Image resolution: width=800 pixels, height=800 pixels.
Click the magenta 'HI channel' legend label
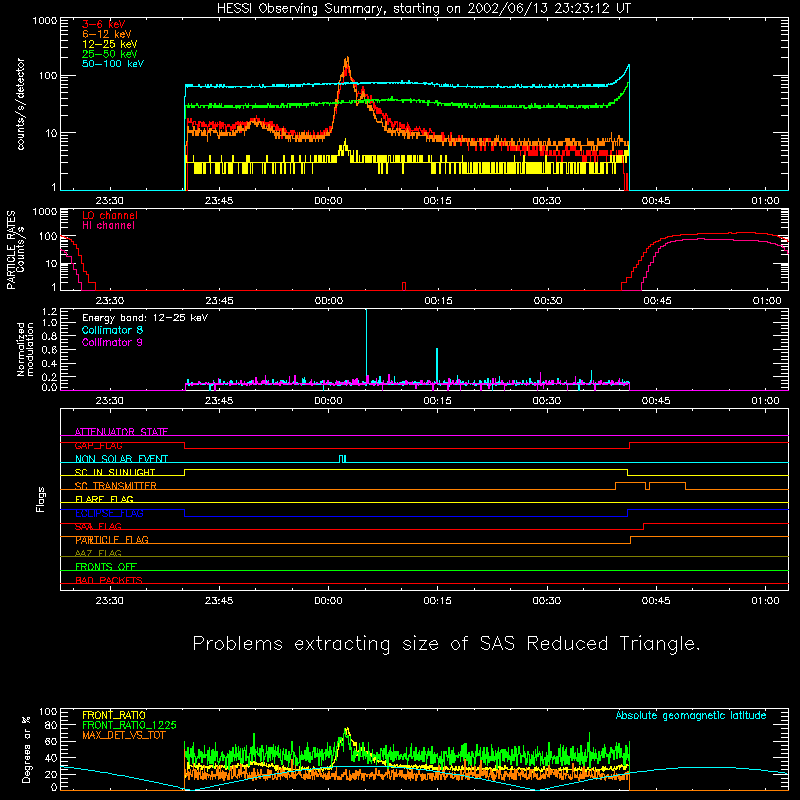(x=109, y=226)
